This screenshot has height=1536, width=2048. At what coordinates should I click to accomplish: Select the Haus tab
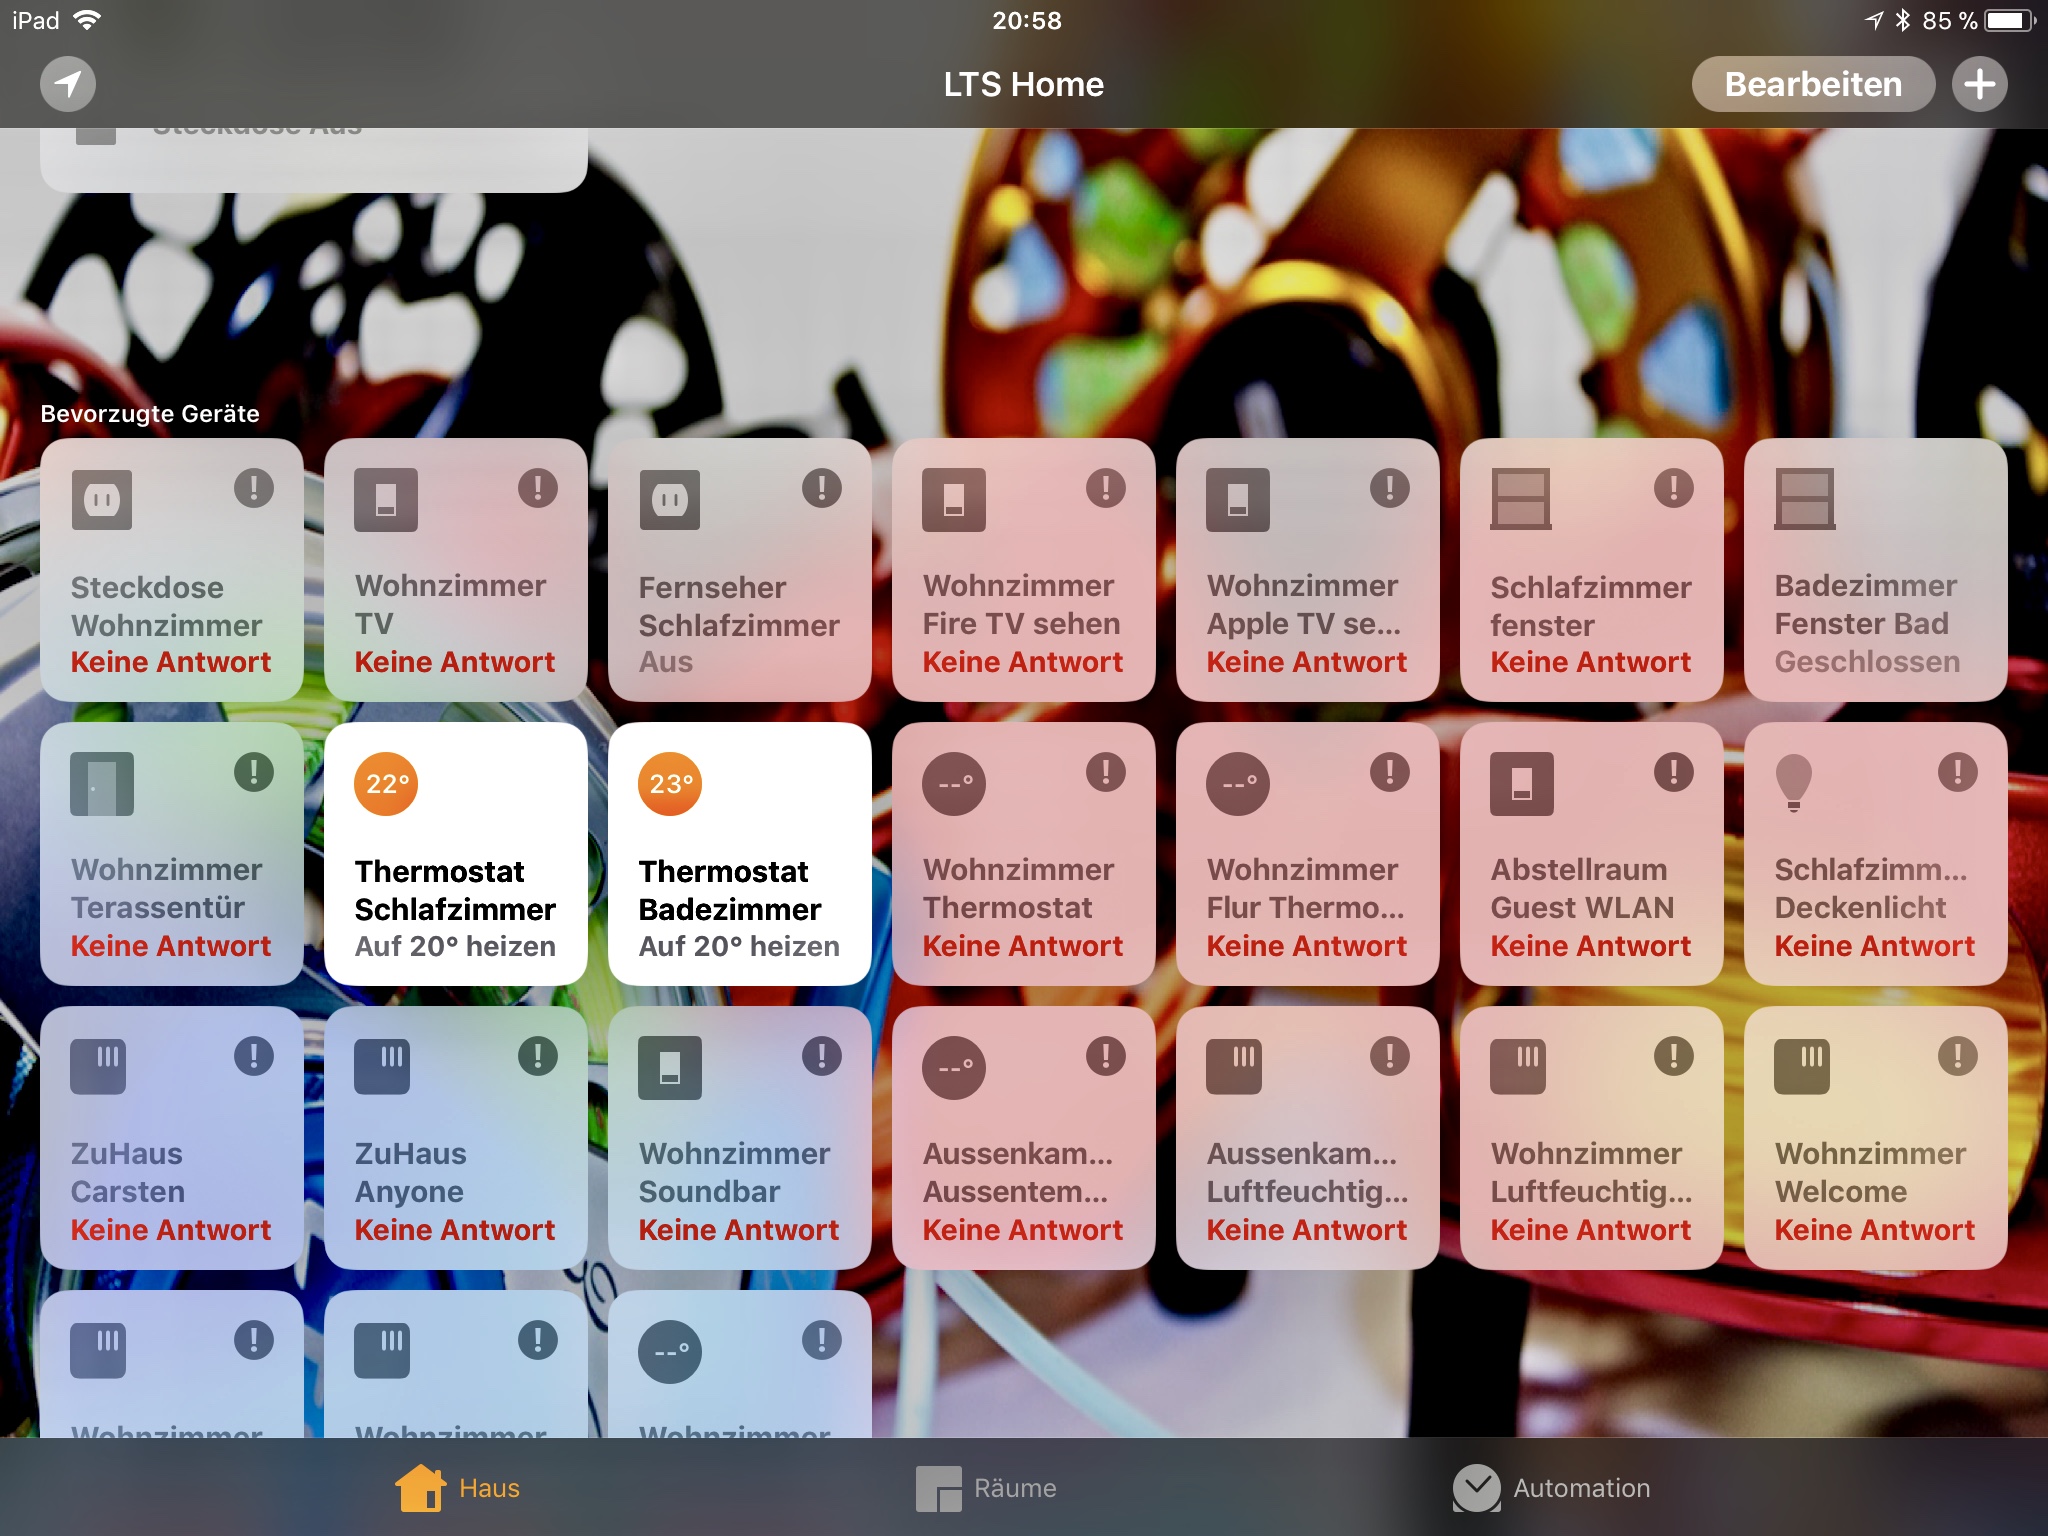coord(458,1488)
